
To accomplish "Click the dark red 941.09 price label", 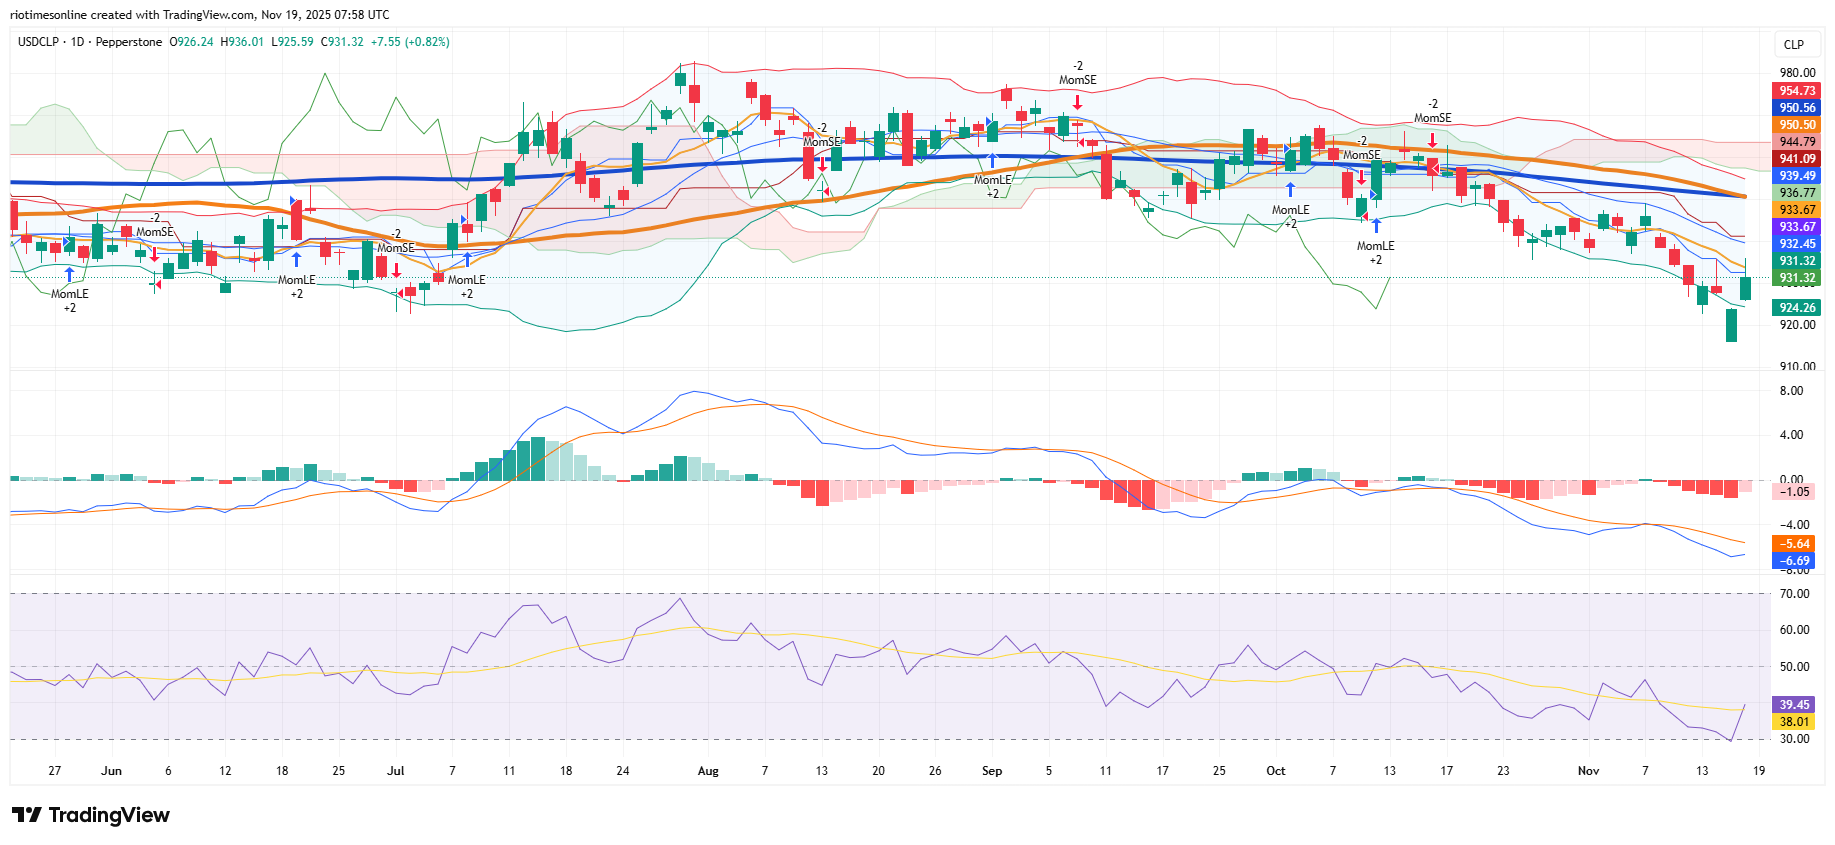I will (1797, 159).
